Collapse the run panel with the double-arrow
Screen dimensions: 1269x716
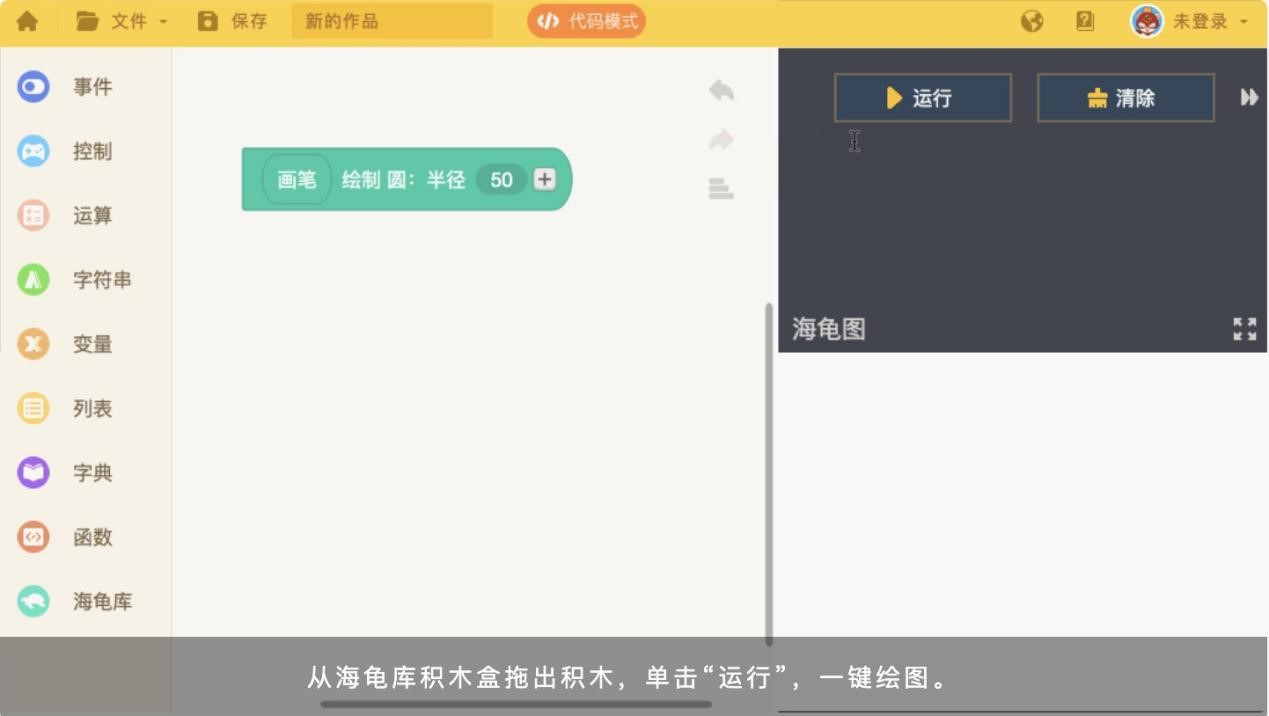click(x=1248, y=97)
